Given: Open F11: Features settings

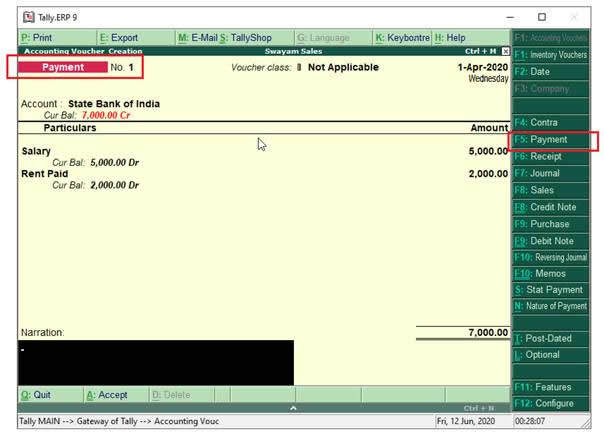Looking at the screenshot, I should point(550,387).
